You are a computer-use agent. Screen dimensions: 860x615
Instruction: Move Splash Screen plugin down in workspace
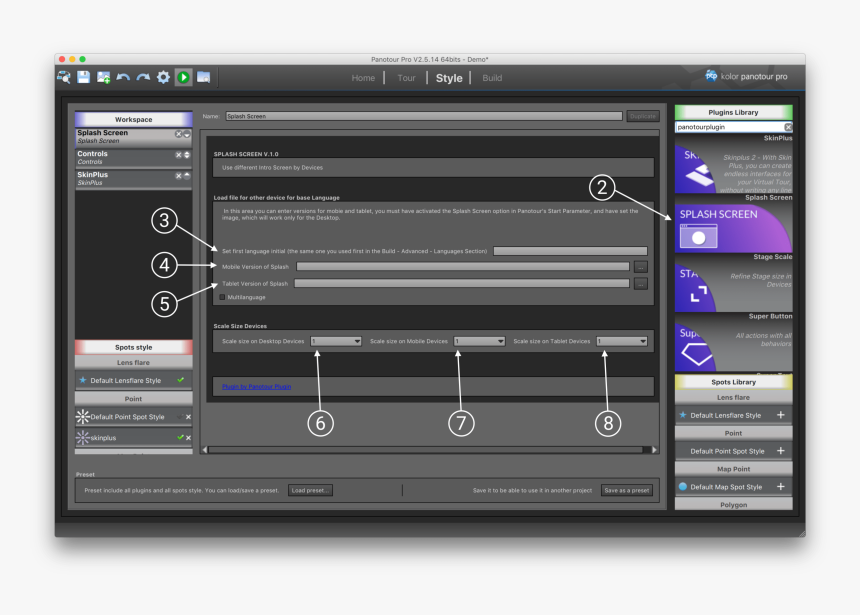pyautogui.click(x=187, y=134)
